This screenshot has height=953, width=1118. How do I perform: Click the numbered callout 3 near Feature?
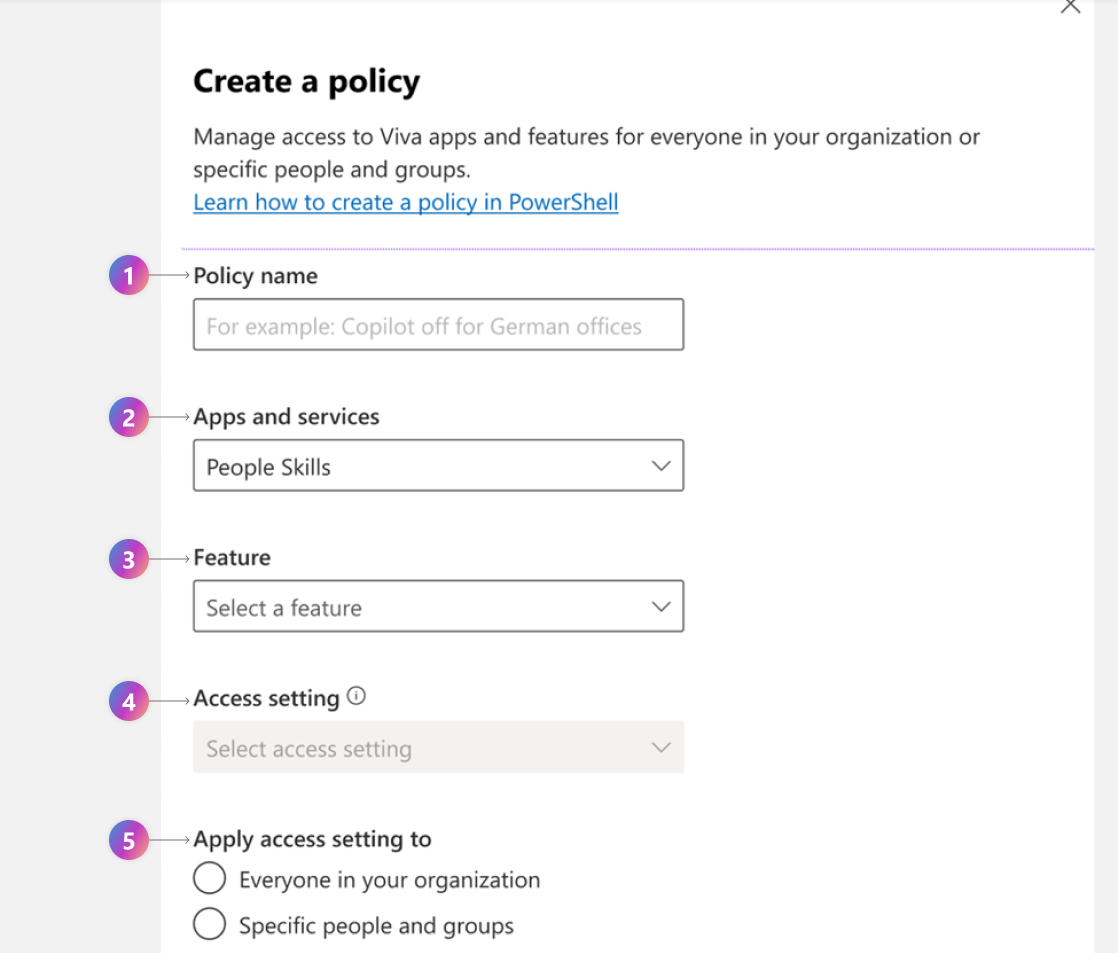tap(128, 559)
